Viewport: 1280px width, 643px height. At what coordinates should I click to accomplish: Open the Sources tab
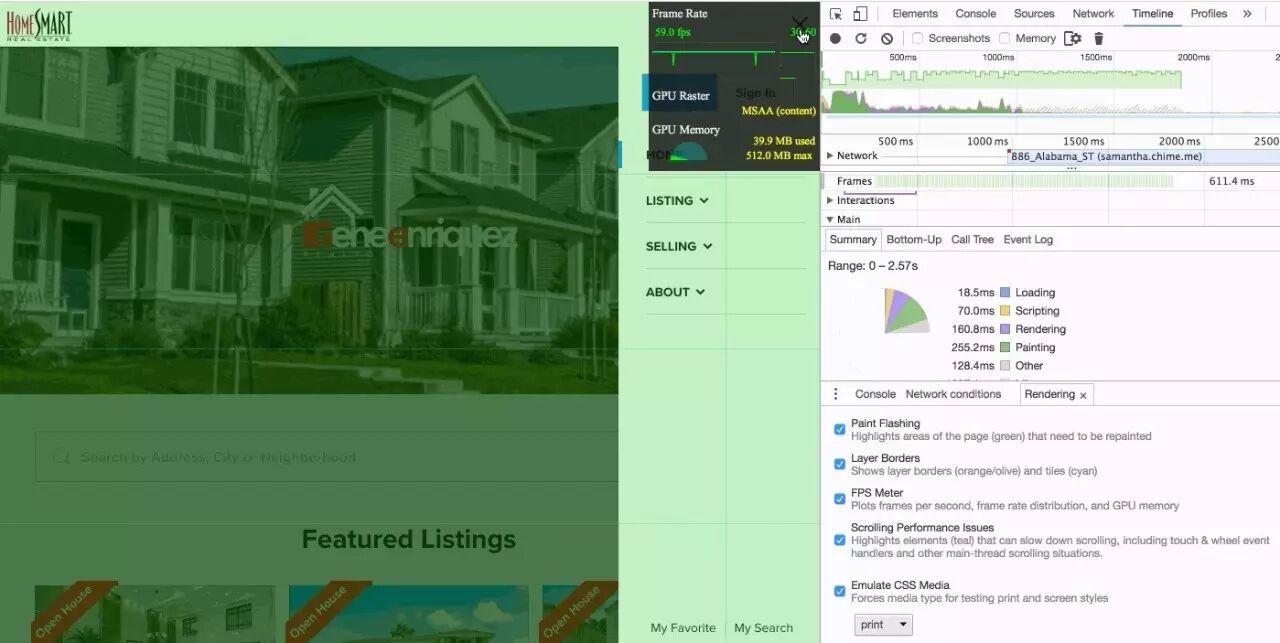1034,14
